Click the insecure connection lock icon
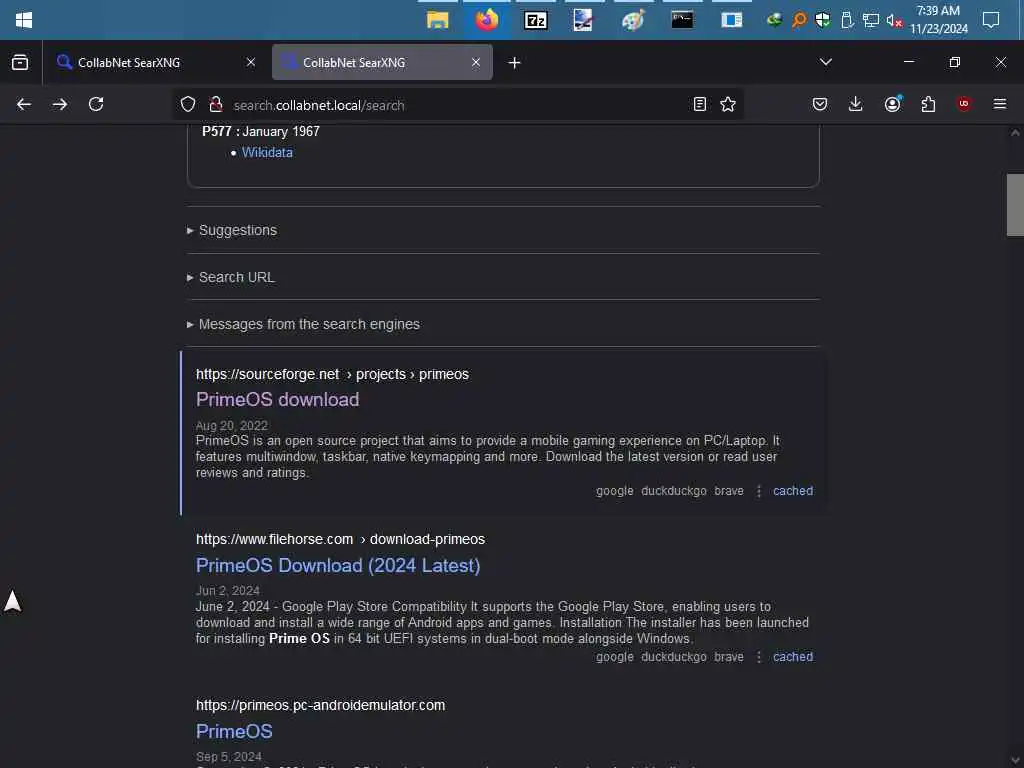 [216, 104]
